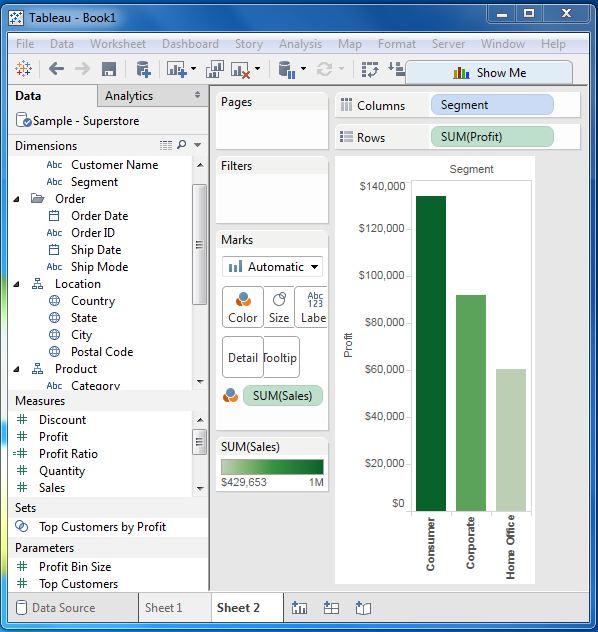Open the Size marks card
This screenshot has height=632, width=598.
click(x=279, y=307)
